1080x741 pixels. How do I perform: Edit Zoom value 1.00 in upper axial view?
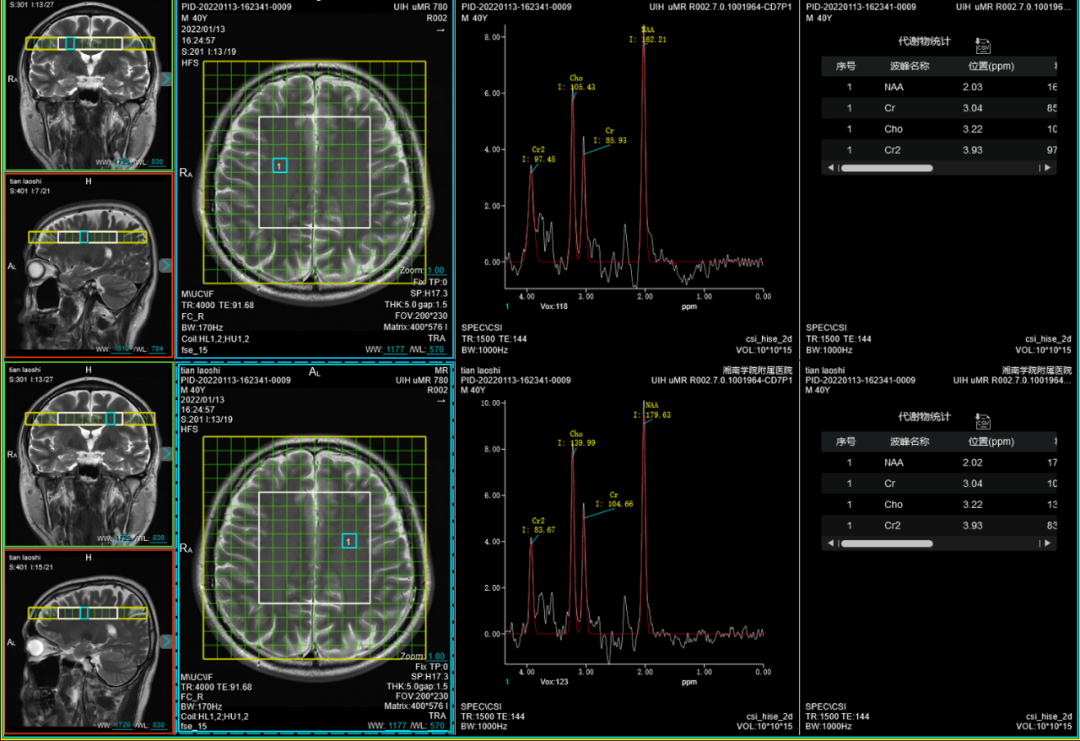[x=436, y=271]
